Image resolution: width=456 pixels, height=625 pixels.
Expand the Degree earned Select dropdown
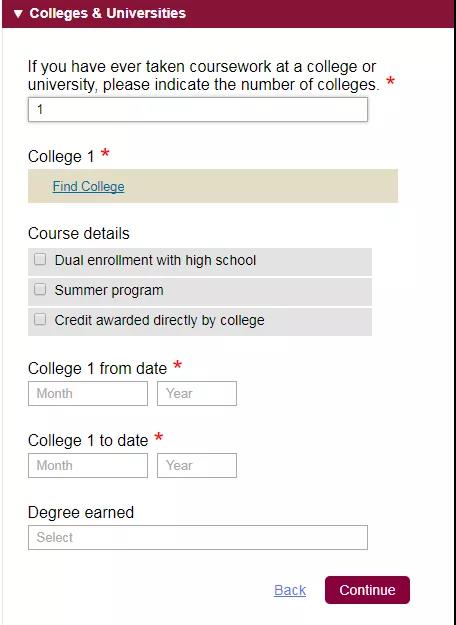[198, 537]
